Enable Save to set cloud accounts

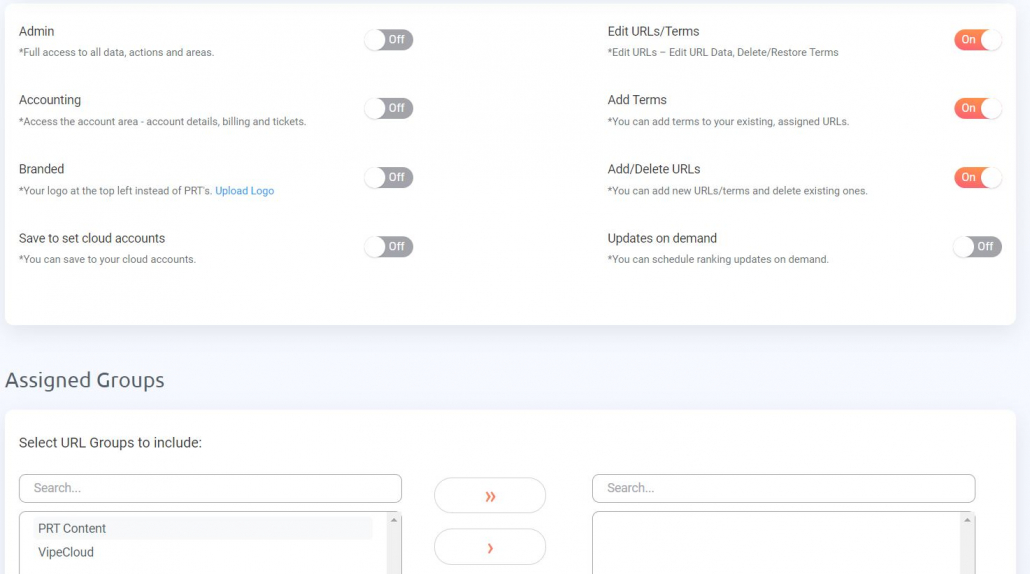[x=388, y=246]
